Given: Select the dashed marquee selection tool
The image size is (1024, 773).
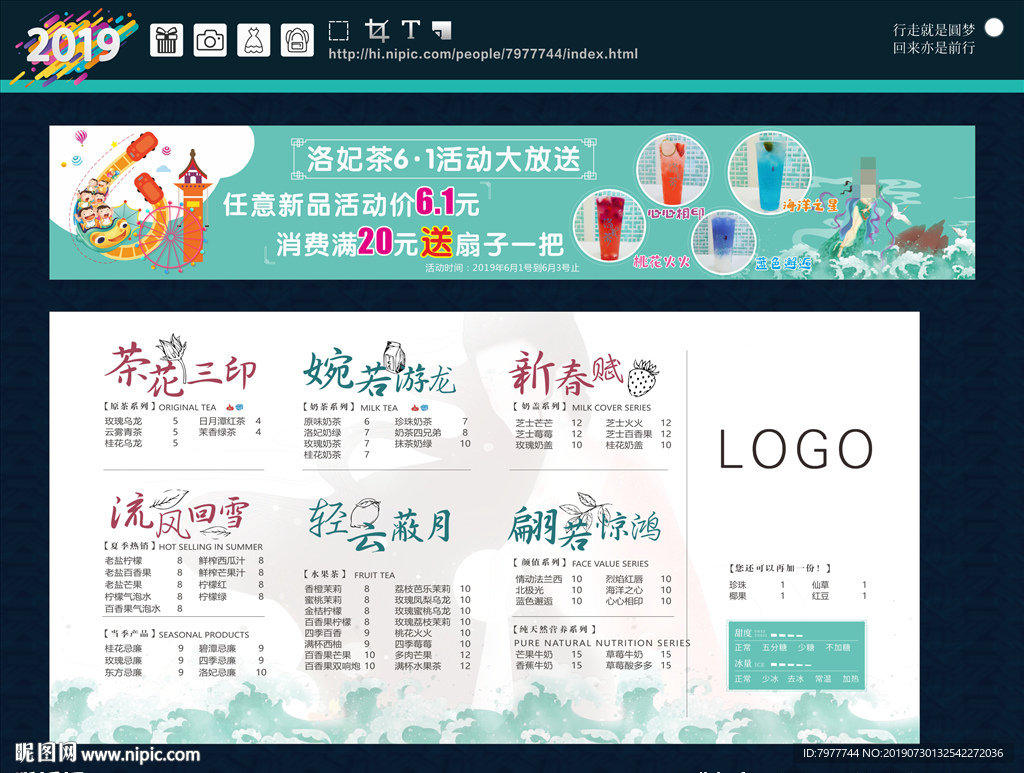Looking at the screenshot, I should [x=339, y=30].
